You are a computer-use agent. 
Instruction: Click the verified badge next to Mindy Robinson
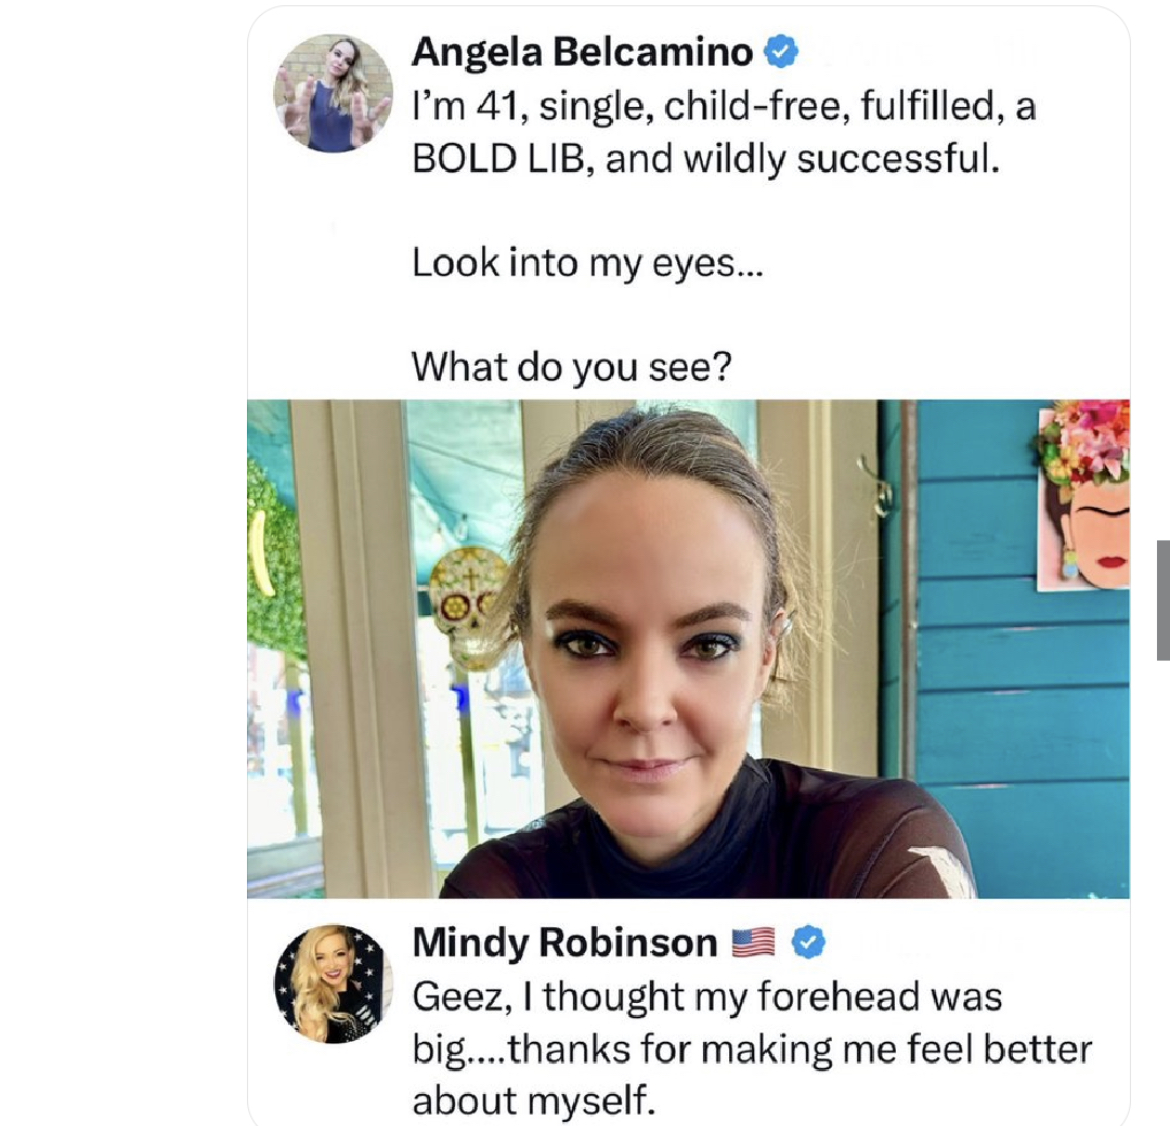click(808, 942)
